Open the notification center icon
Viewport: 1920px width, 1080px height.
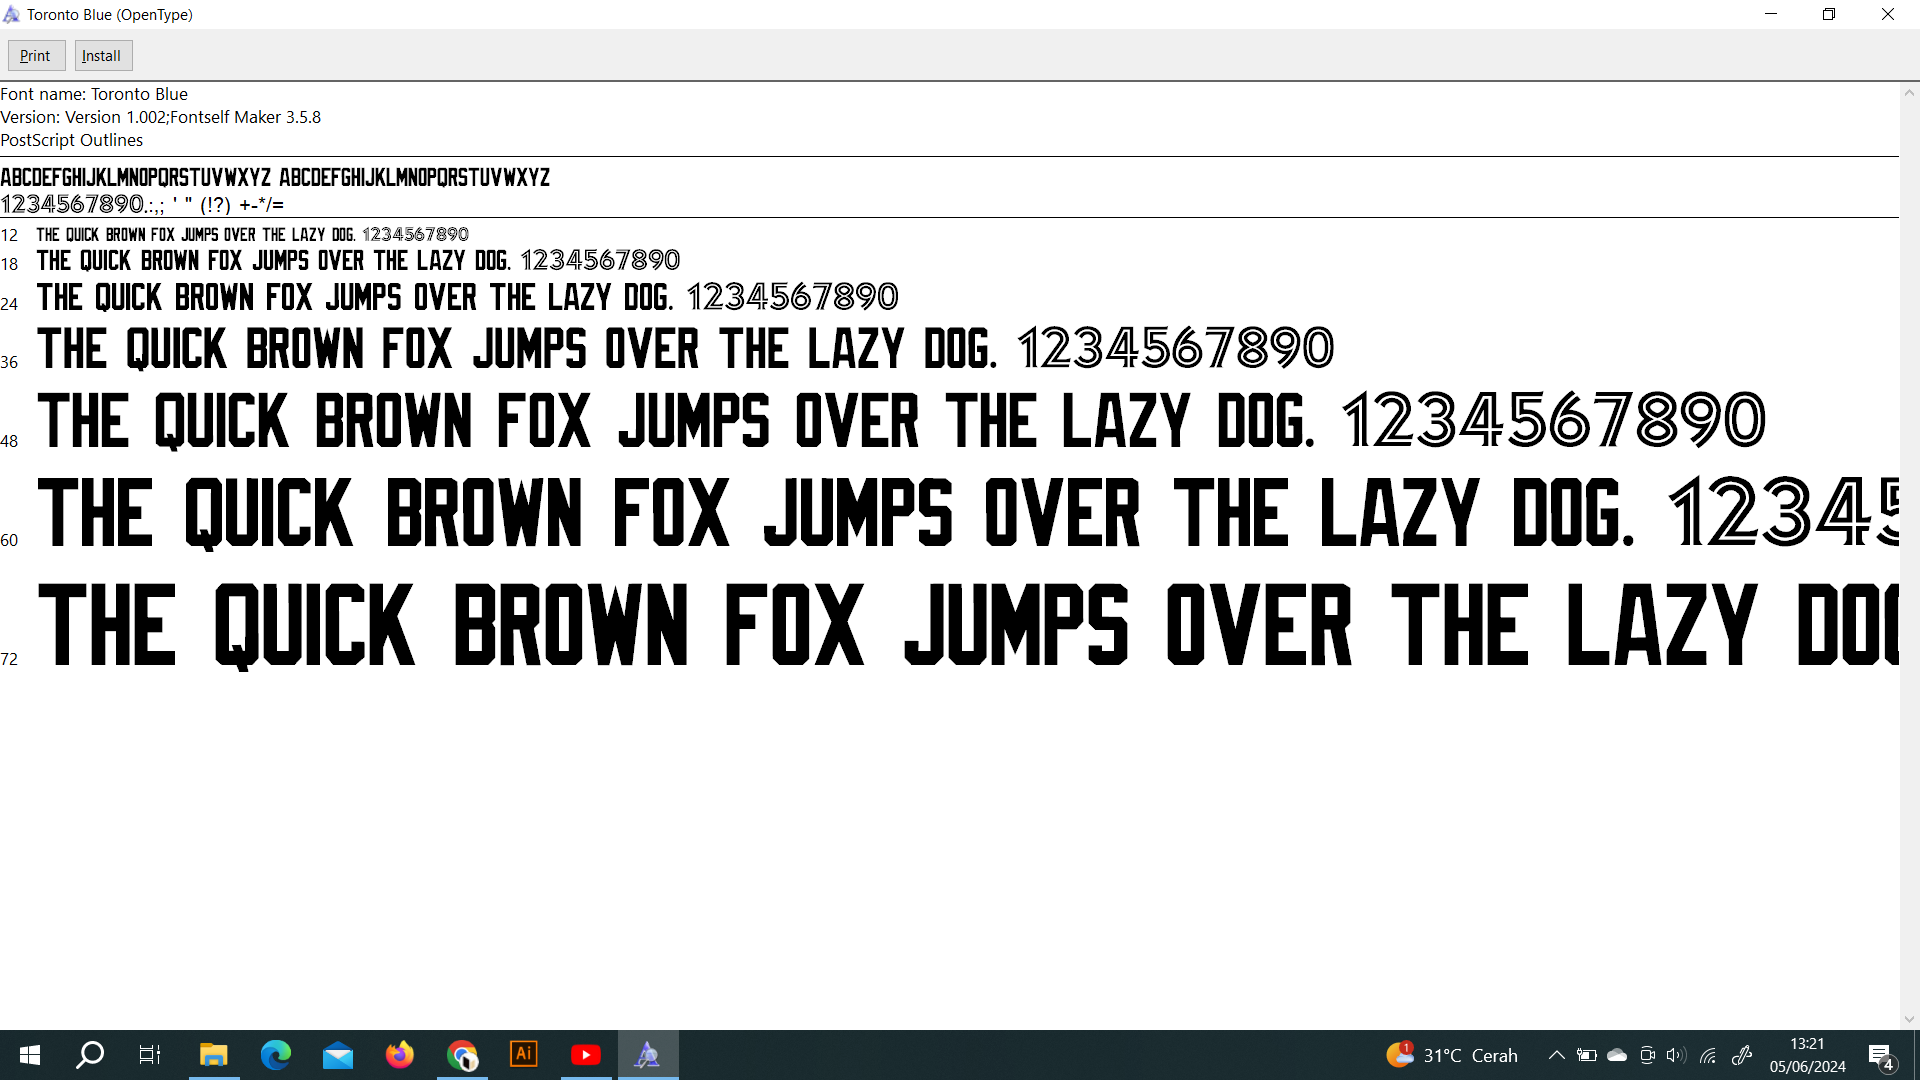[x=1881, y=1055]
